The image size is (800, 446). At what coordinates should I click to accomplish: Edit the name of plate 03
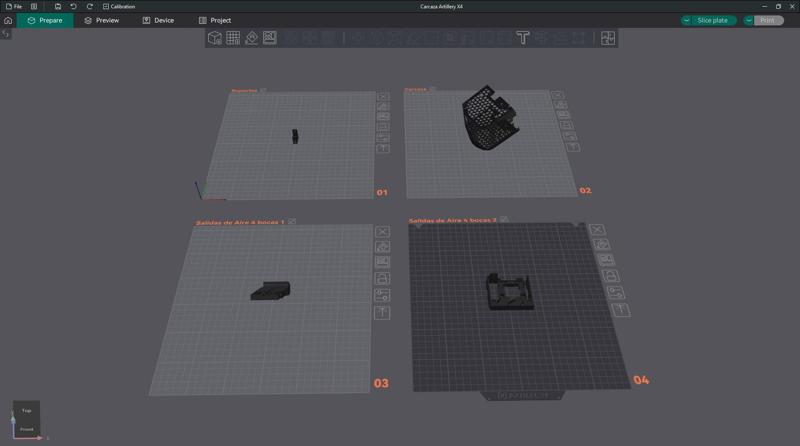[292, 221]
